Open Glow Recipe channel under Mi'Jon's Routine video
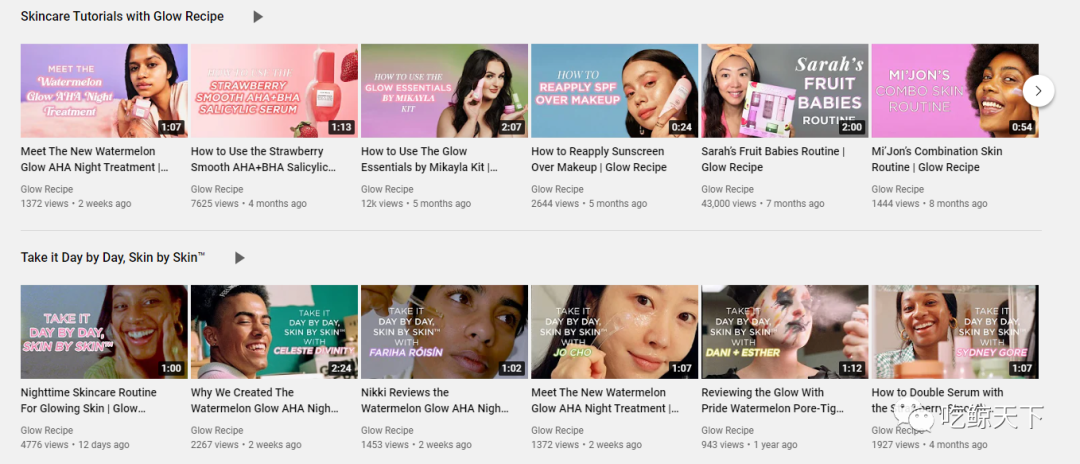This screenshot has height=464, width=1080. point(897,189)
